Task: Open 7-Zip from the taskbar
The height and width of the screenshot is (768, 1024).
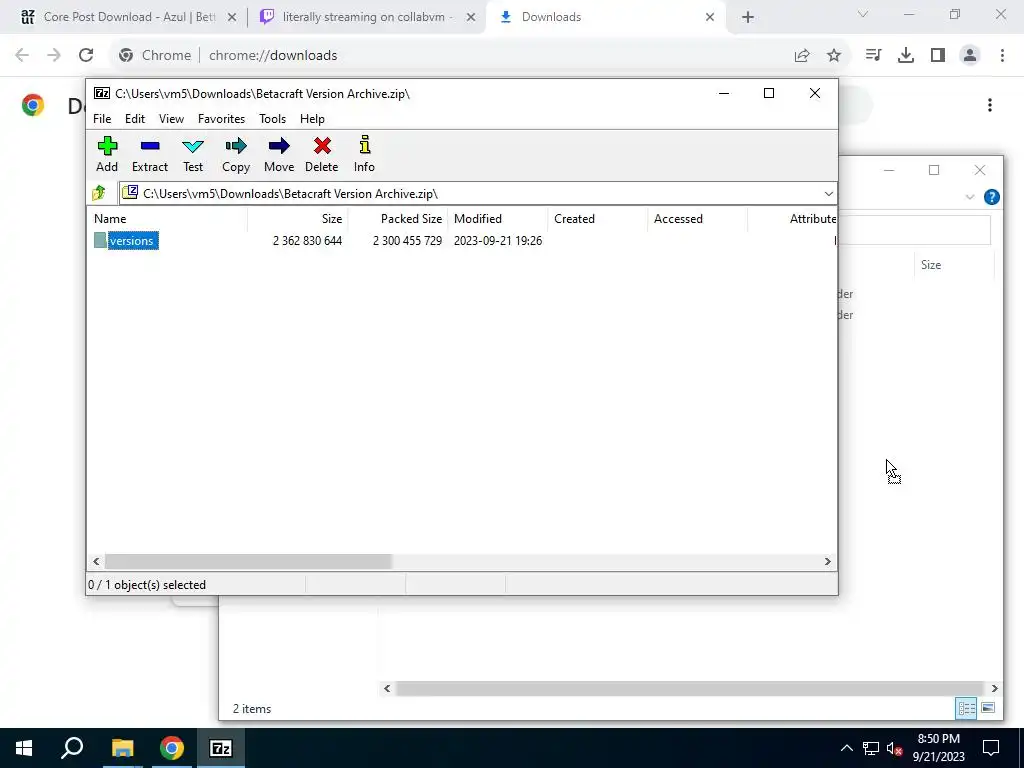Action: [221, 748]
